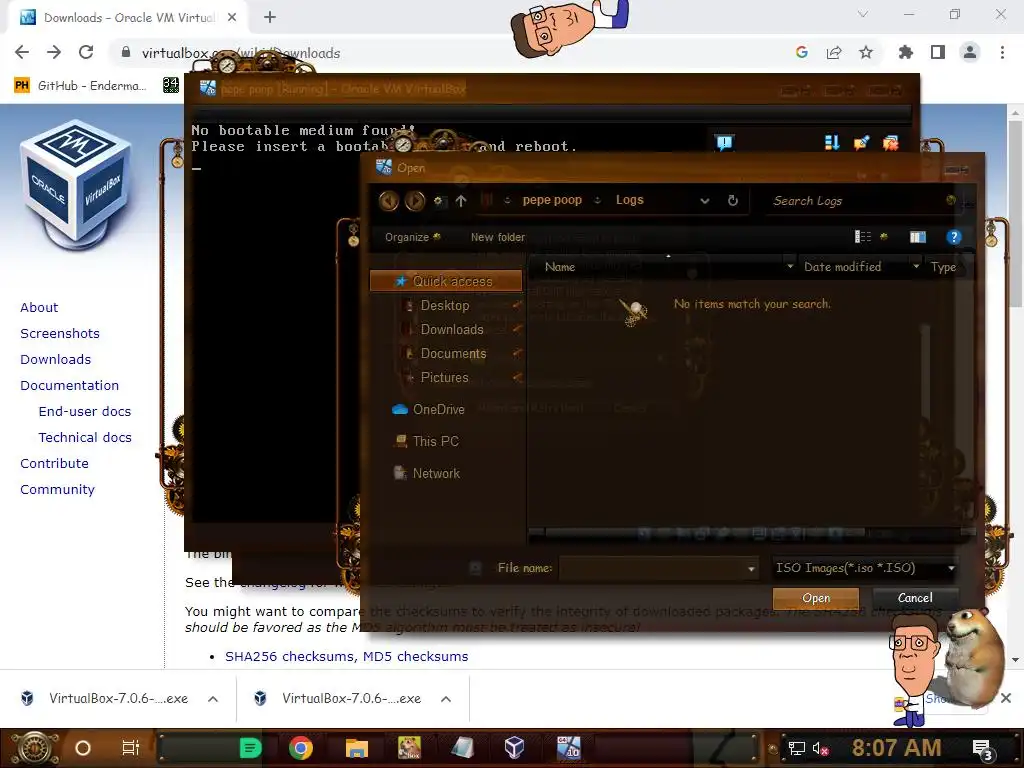Viewport: 1024px width, 768px height.
Task: Open the Organize menu
Action: point(412,237)
